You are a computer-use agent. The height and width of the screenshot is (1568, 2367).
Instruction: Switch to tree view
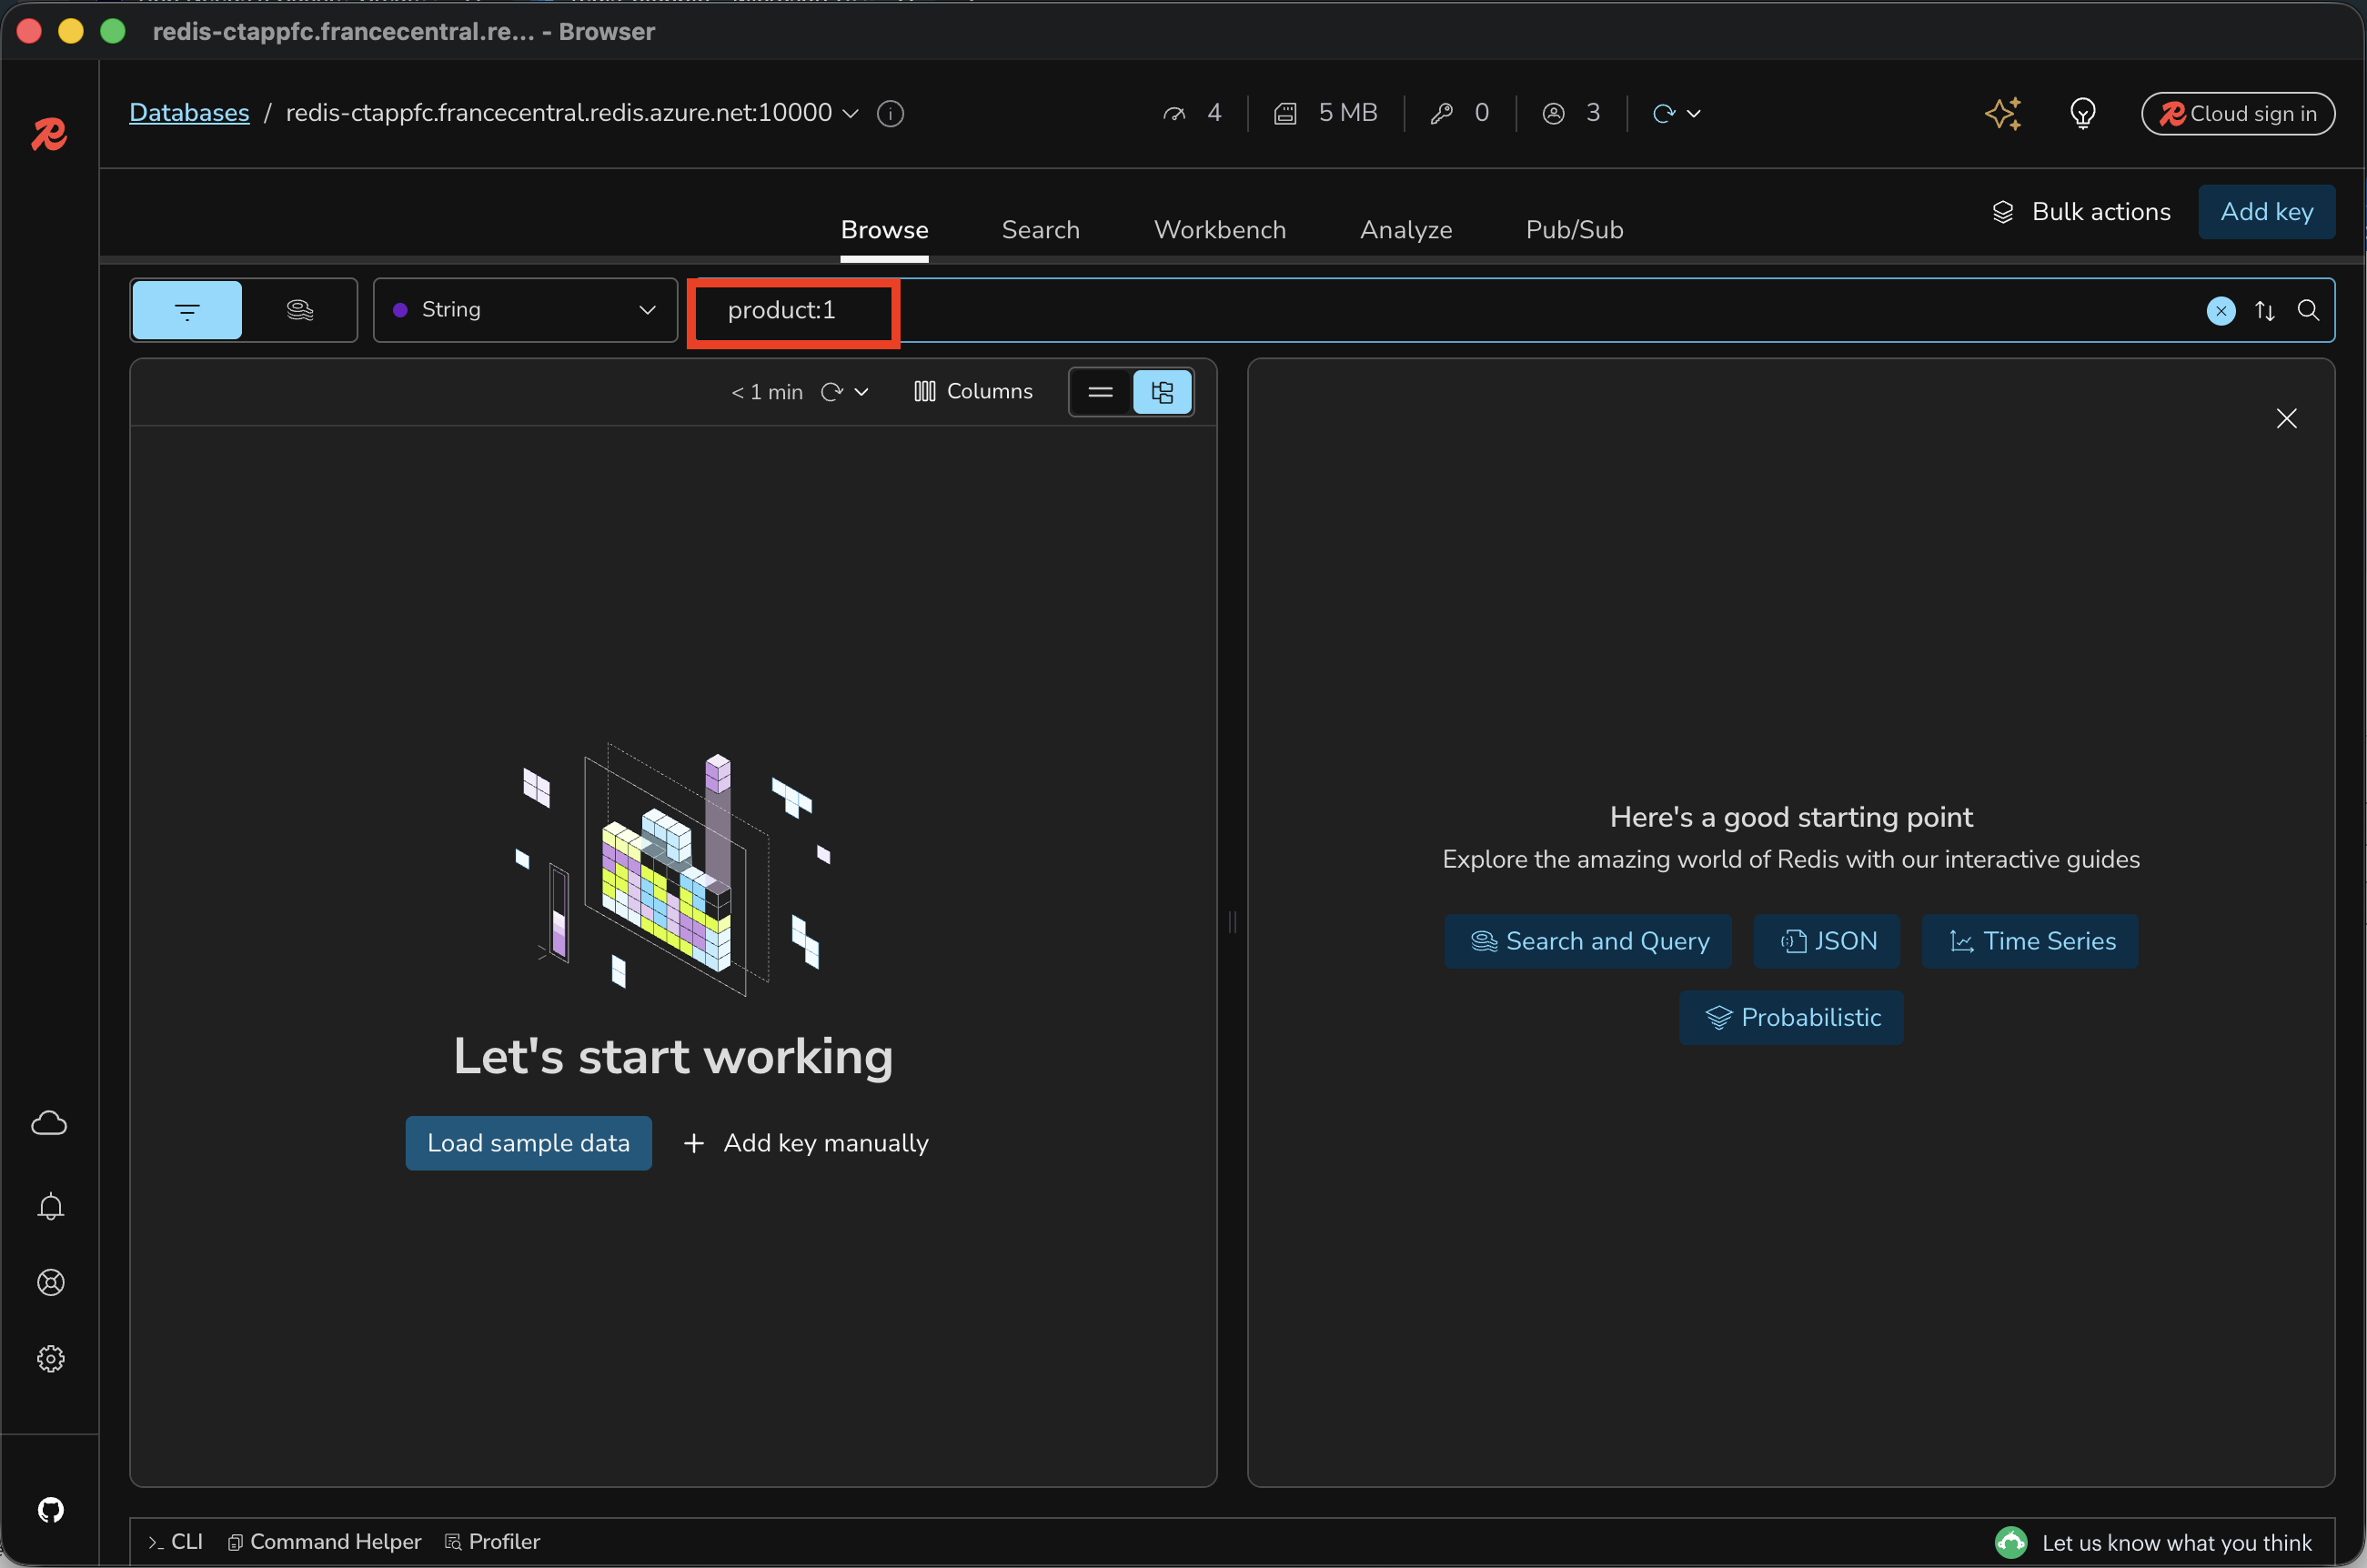pyautogui.click(x=1162, y=392)
